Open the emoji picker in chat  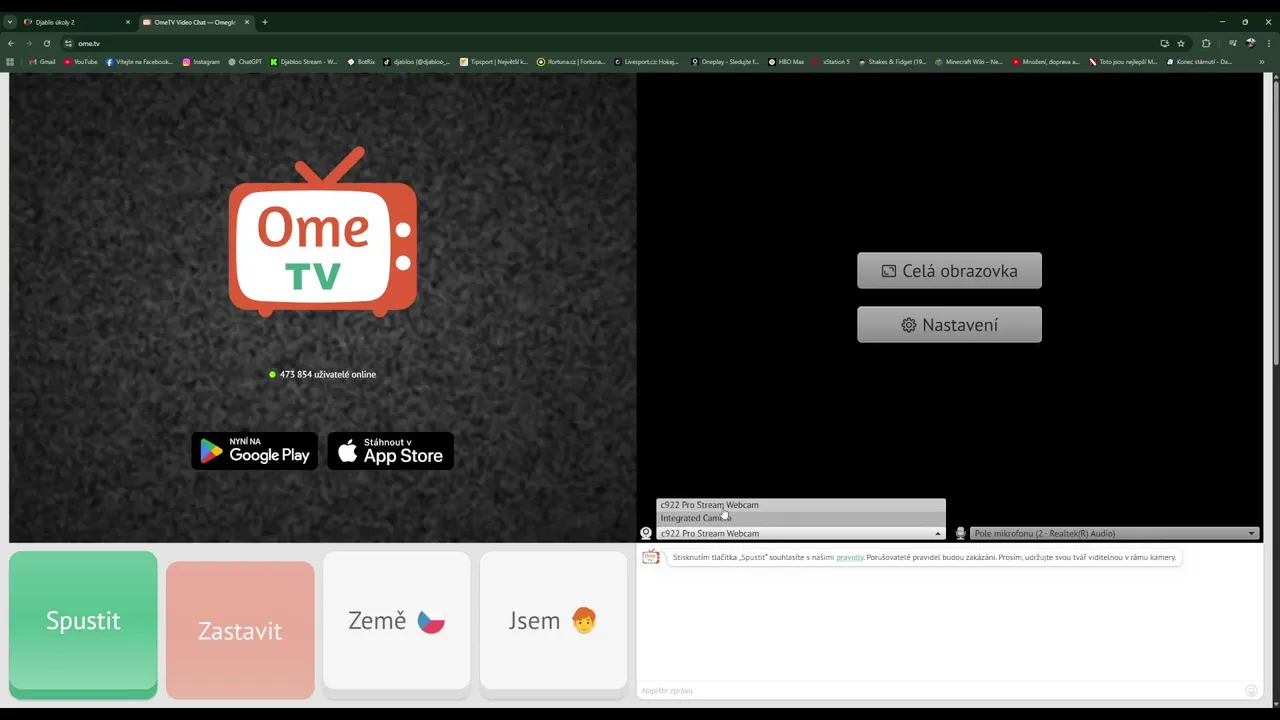click(x=1251, y=690)
